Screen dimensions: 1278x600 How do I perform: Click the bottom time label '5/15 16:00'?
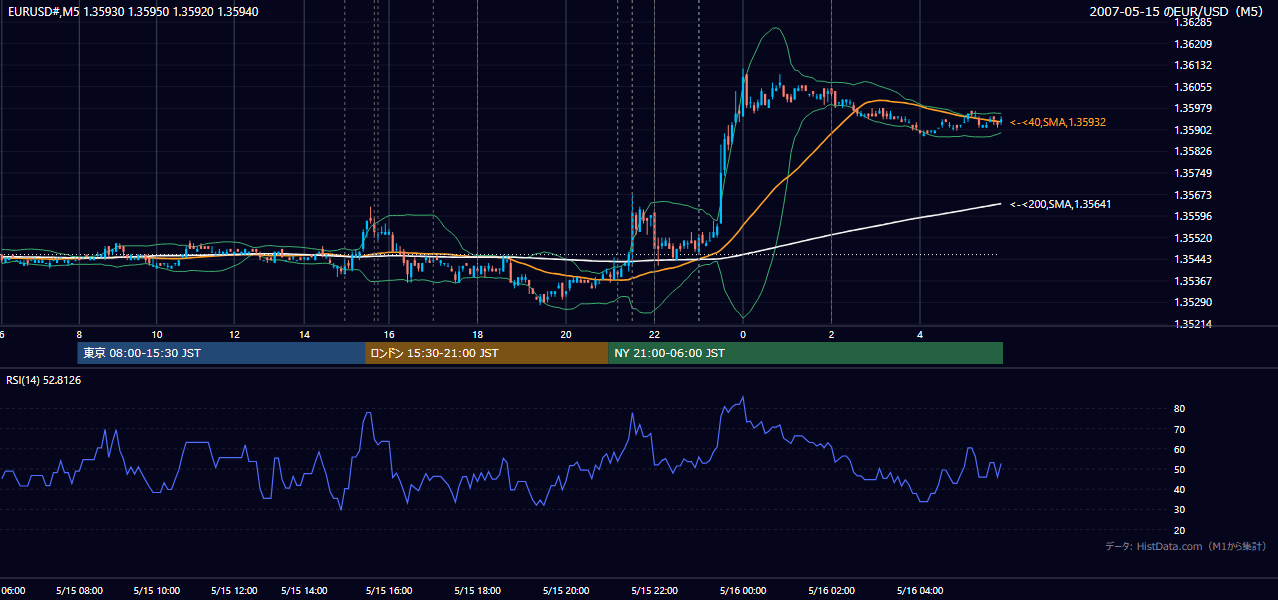(x=389, y=591)
